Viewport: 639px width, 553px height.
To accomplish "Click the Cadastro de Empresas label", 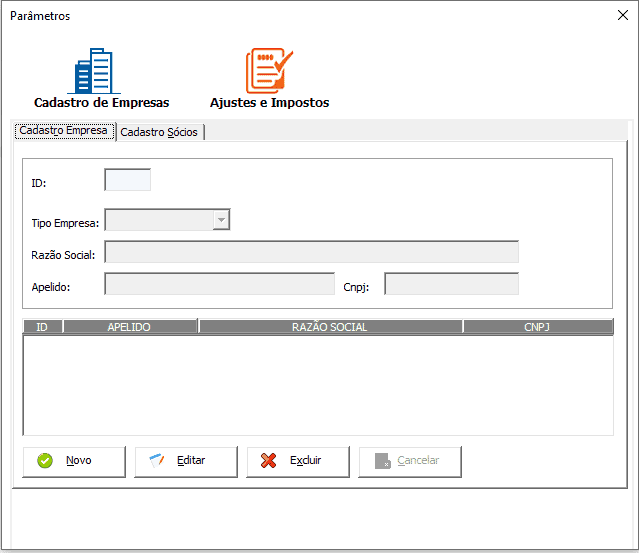I will point(101,103).
